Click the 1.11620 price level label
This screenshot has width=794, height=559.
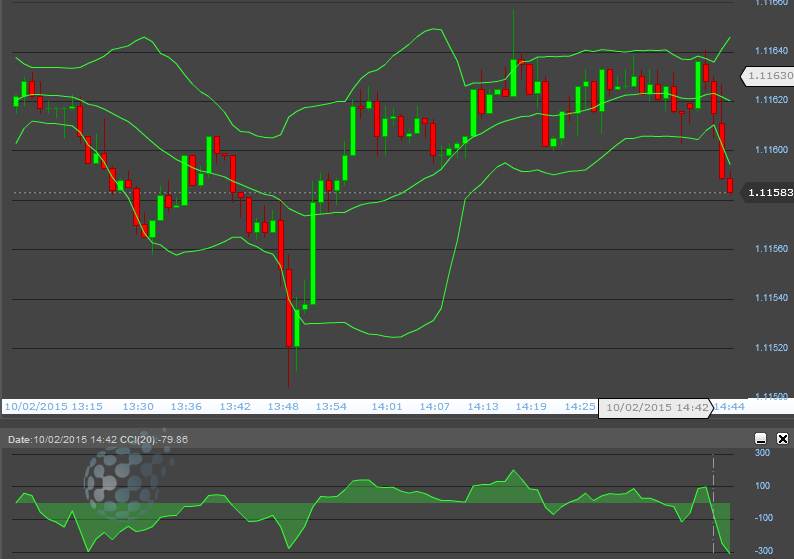771,100
